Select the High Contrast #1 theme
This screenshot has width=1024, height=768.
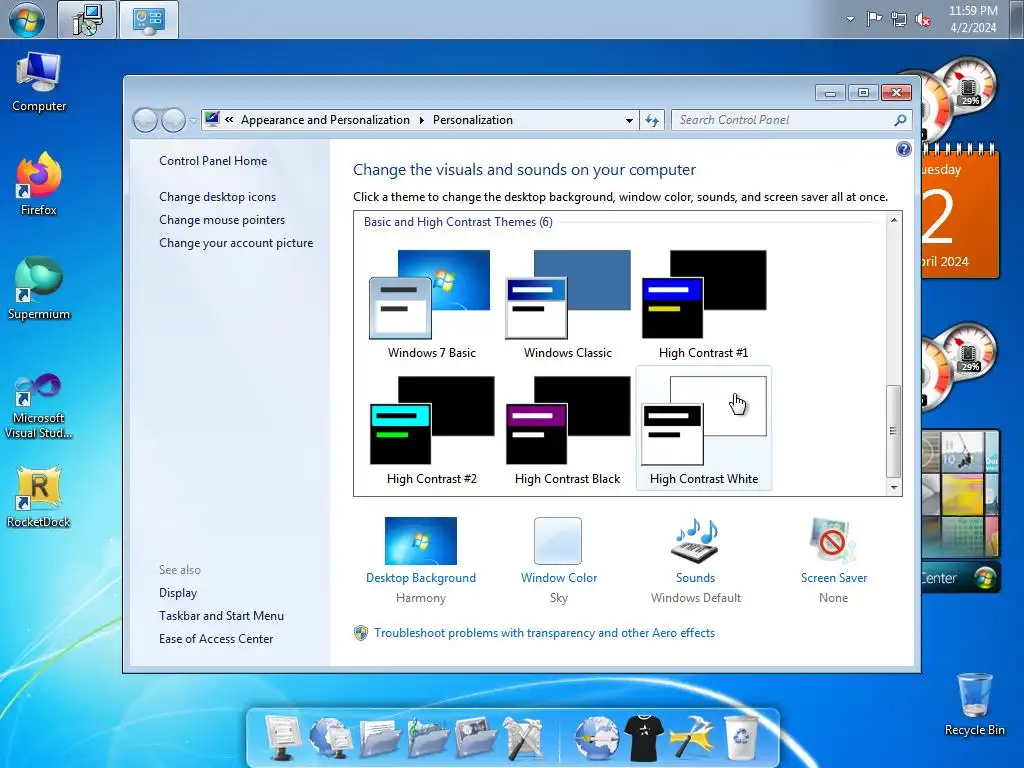[x=703, y=304]
